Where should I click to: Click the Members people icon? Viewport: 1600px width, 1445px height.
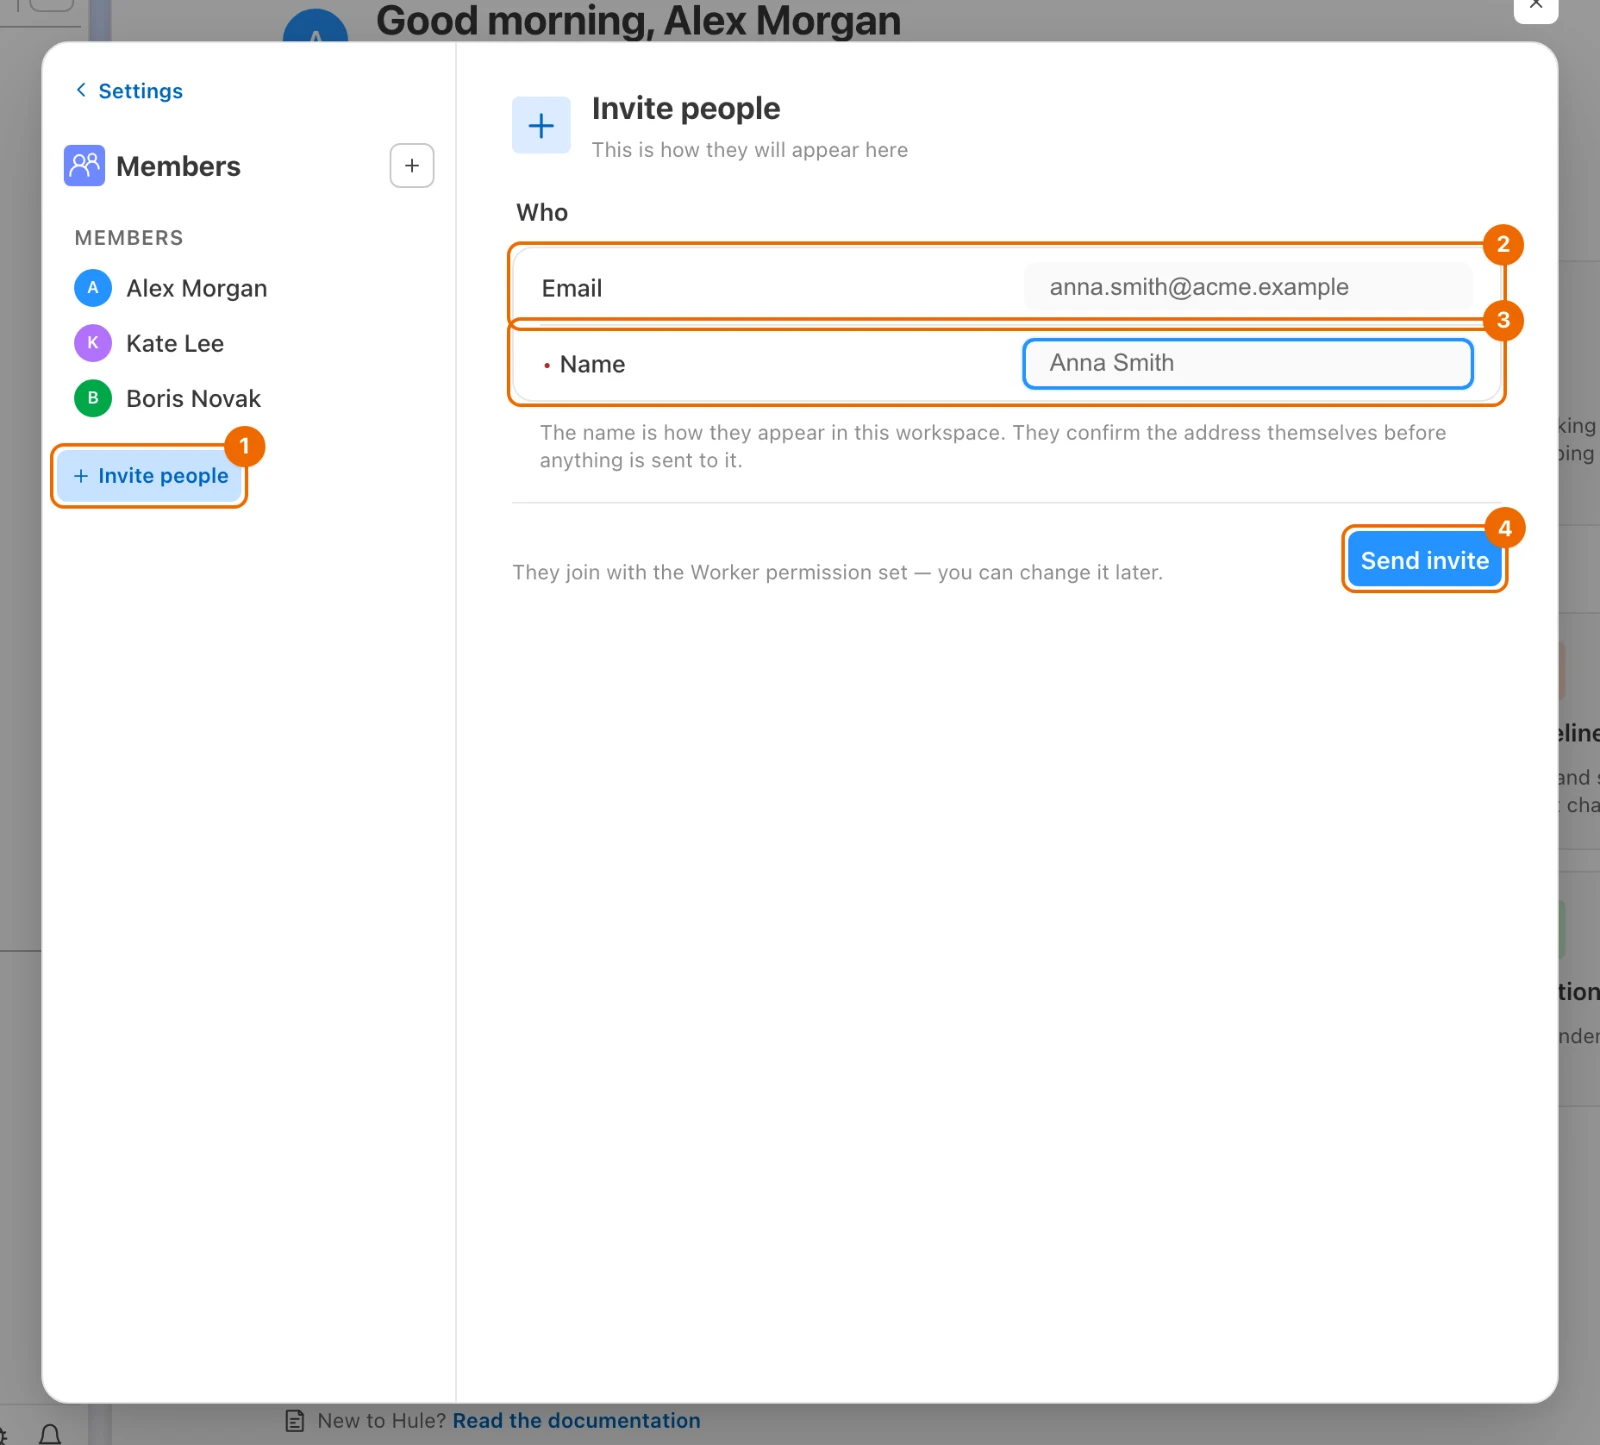[x=84, y=165]
